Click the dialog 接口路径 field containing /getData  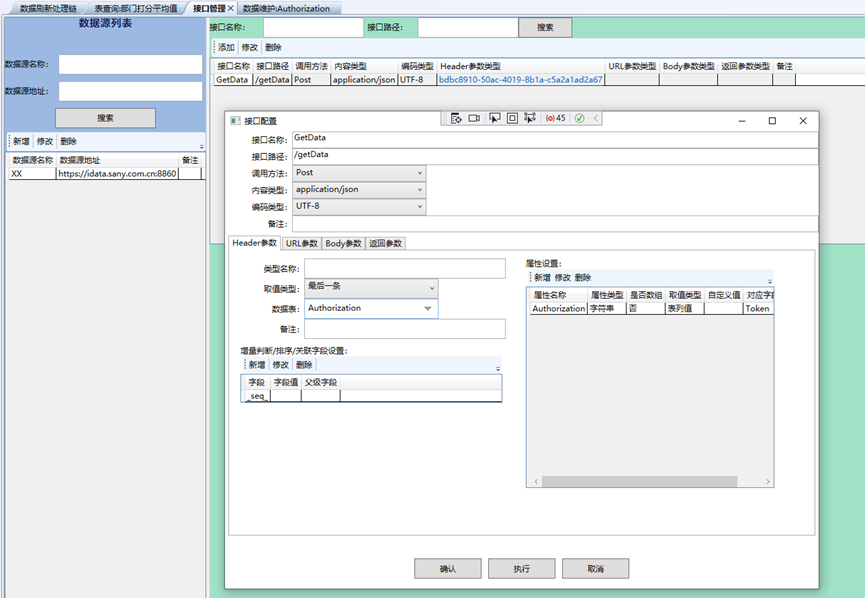(x=555, y=156)
